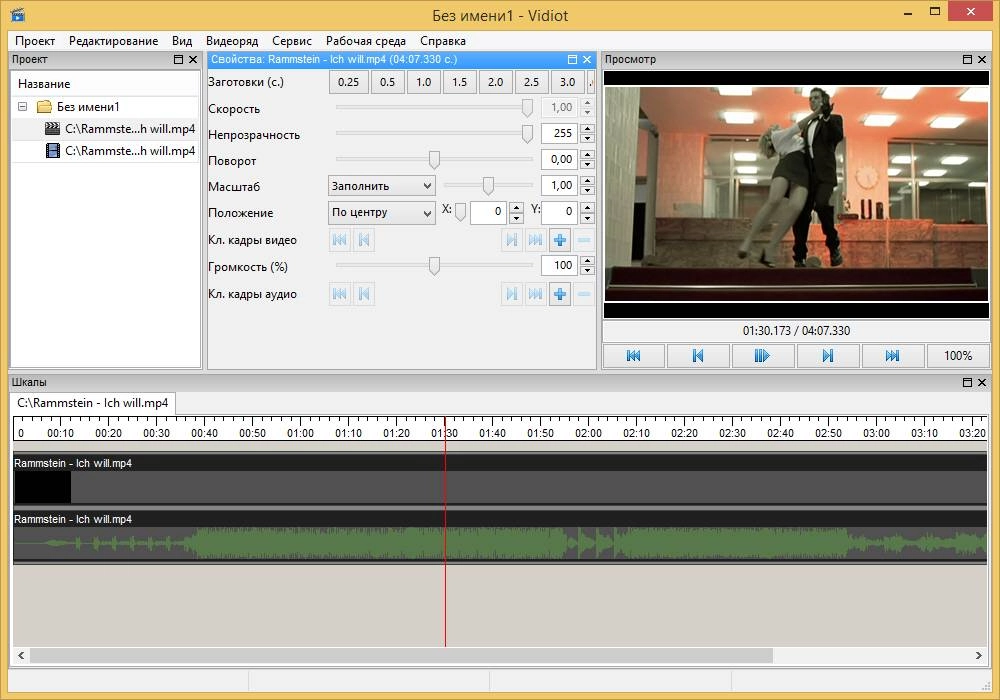This screenshot has width=1000, height=700.
Task: Click the Y position input field
Action: 559,212
